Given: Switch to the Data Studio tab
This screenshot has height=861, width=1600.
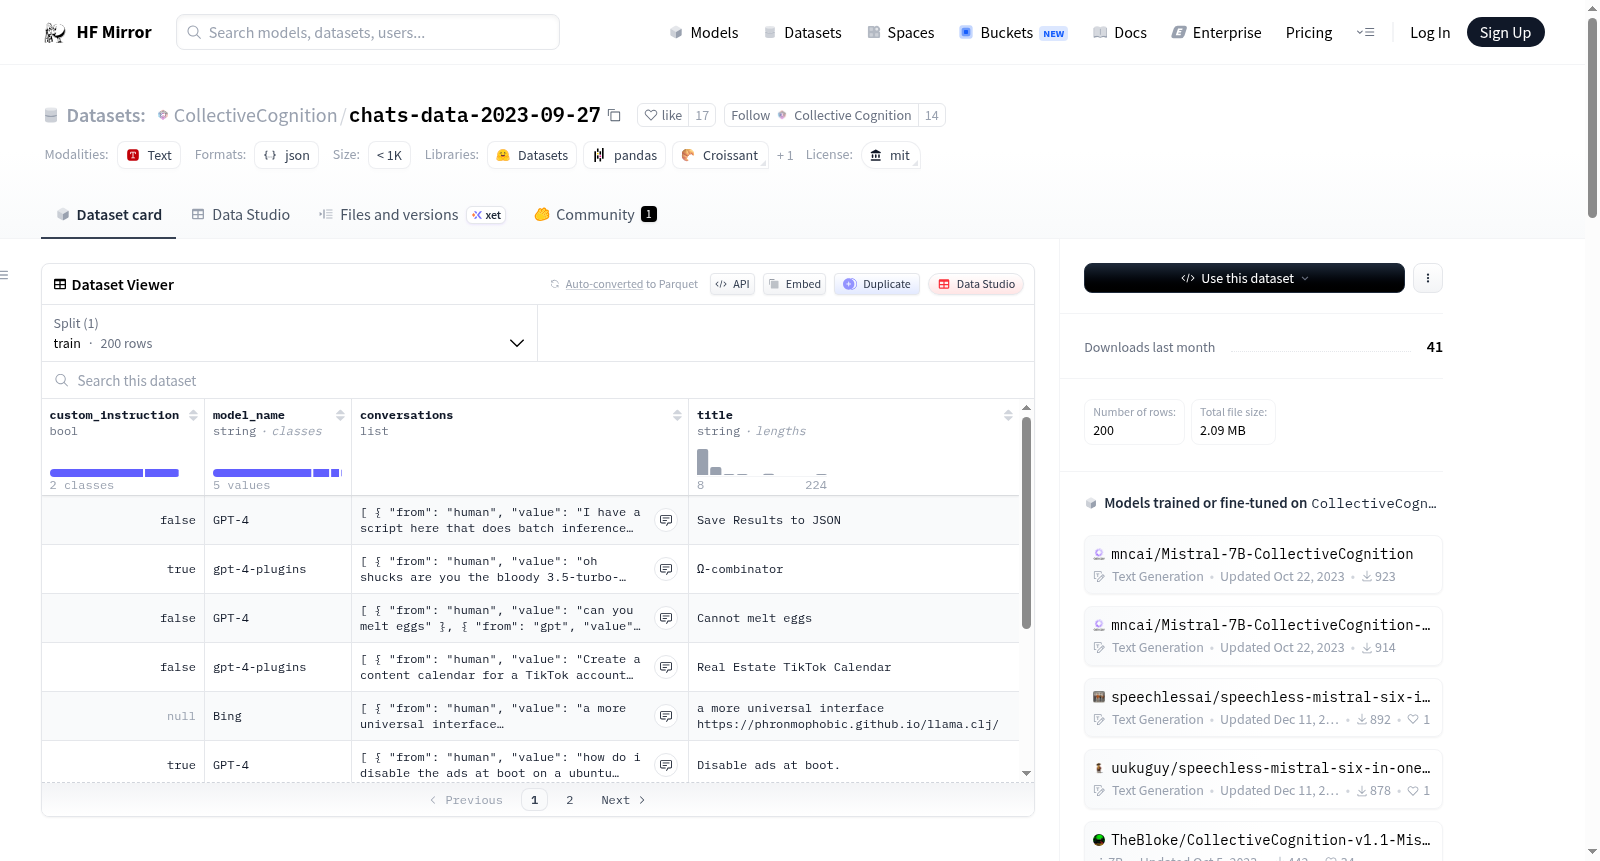Looking at the screenshot, I should (241, 215).
